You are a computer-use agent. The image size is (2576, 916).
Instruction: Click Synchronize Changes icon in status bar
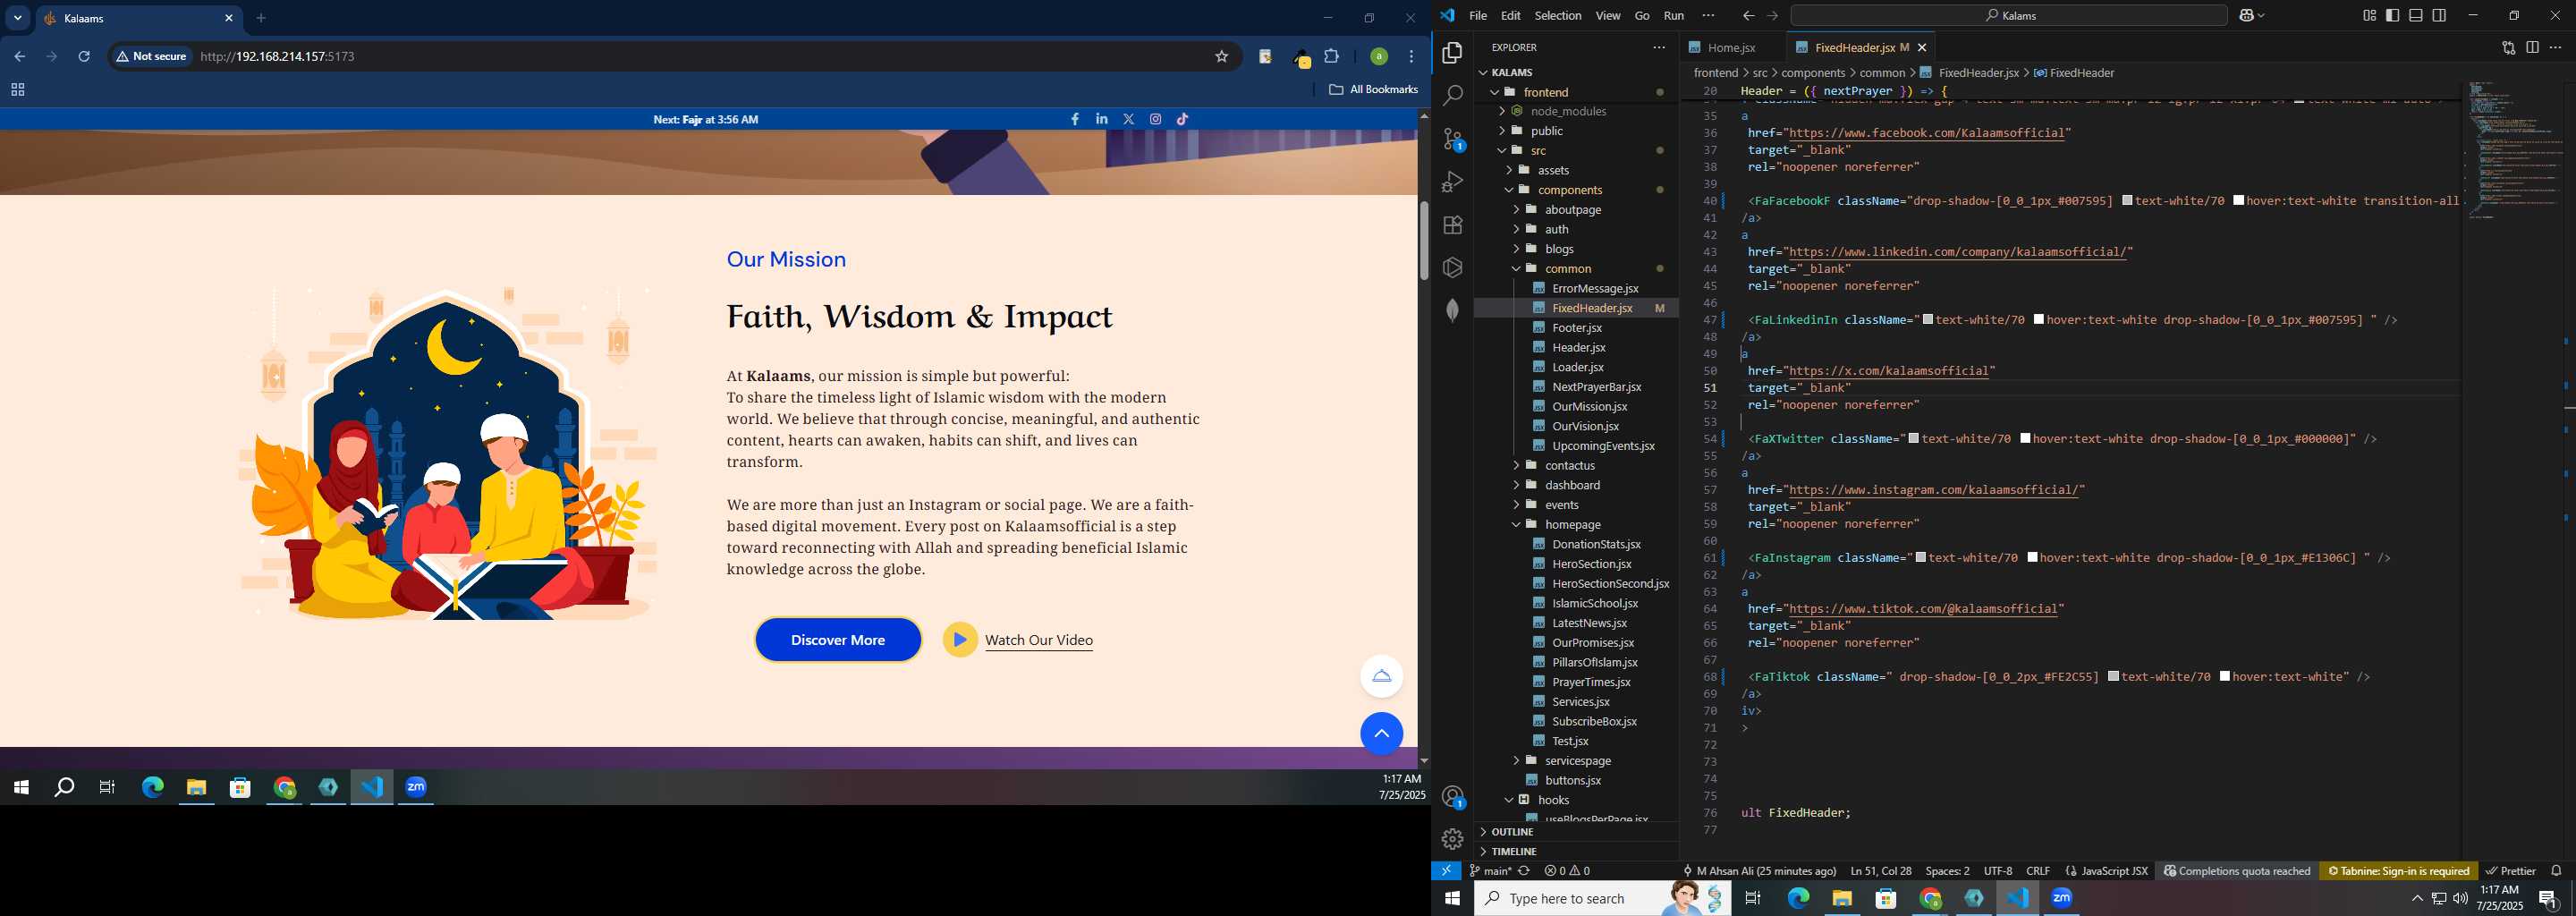click(x=1524, y=871)
